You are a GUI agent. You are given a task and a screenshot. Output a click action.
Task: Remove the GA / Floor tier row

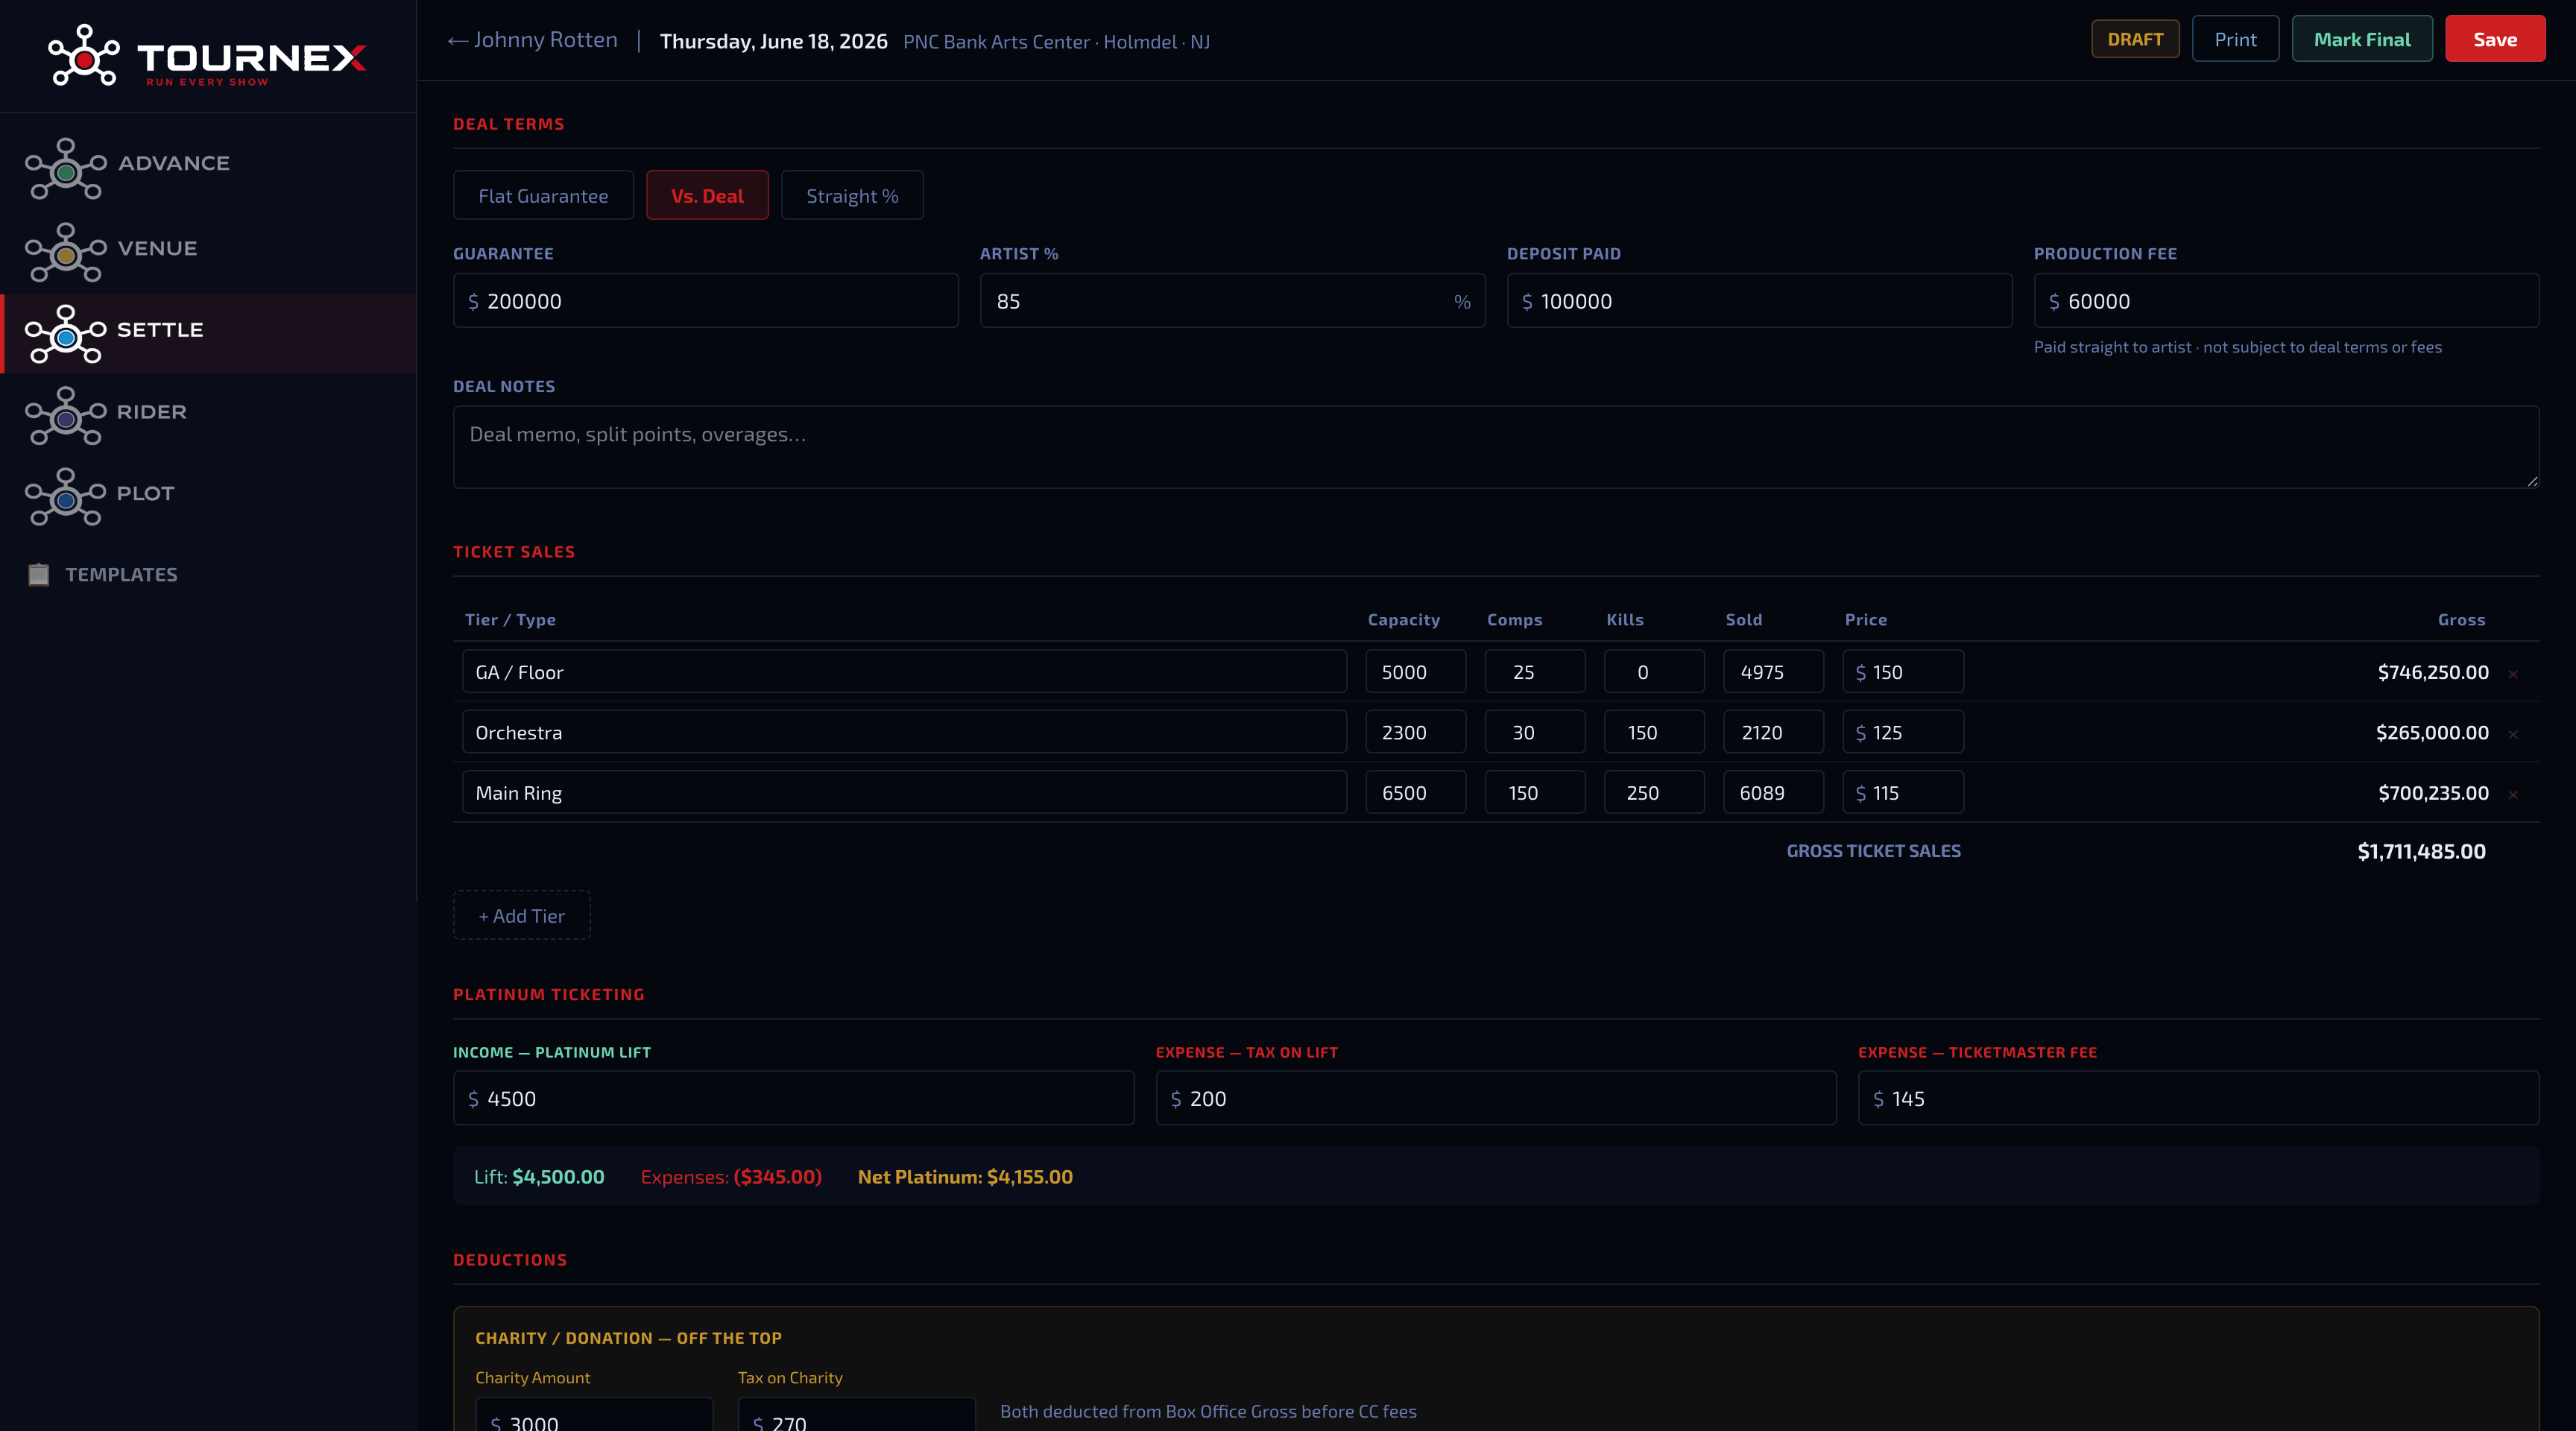[x=2513, y=674]
